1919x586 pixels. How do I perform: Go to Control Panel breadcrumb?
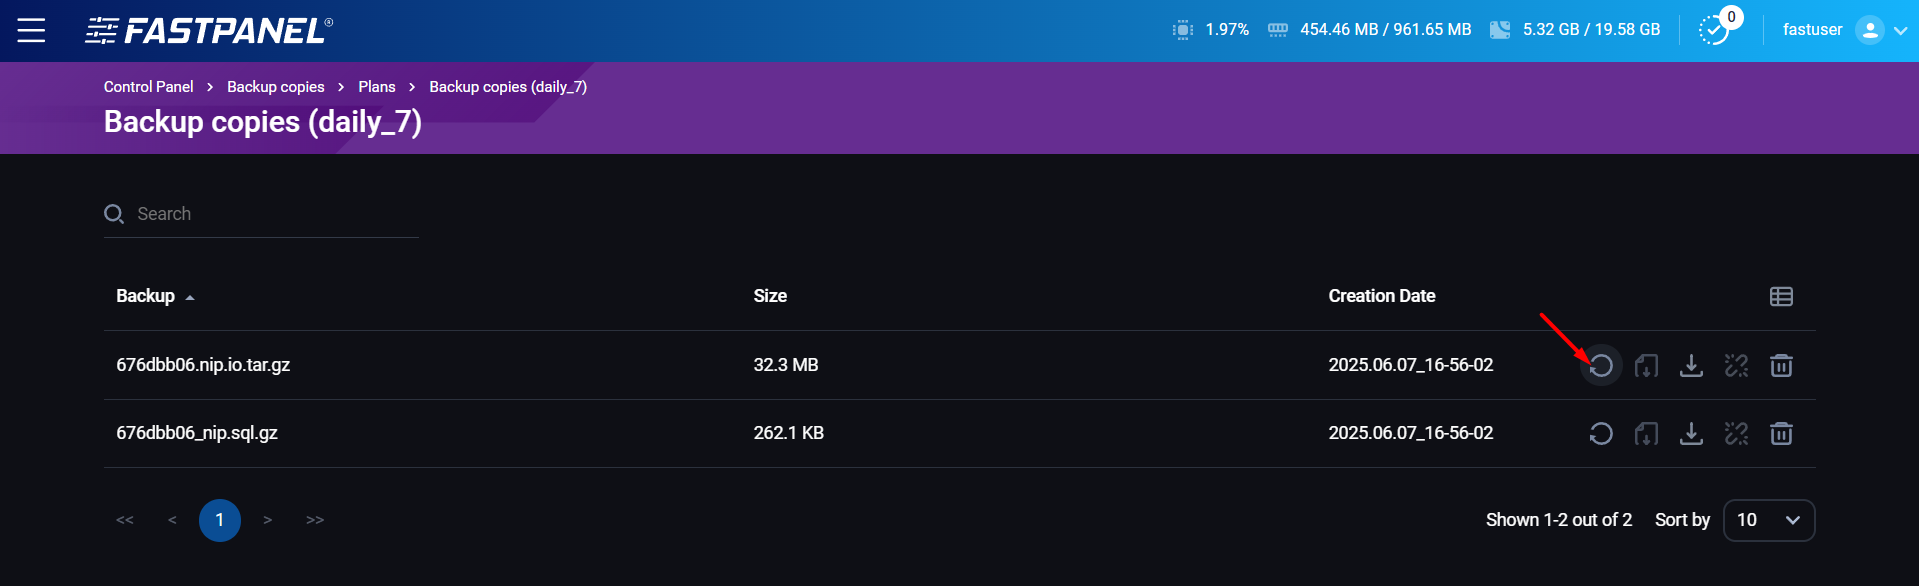(148, 87)
